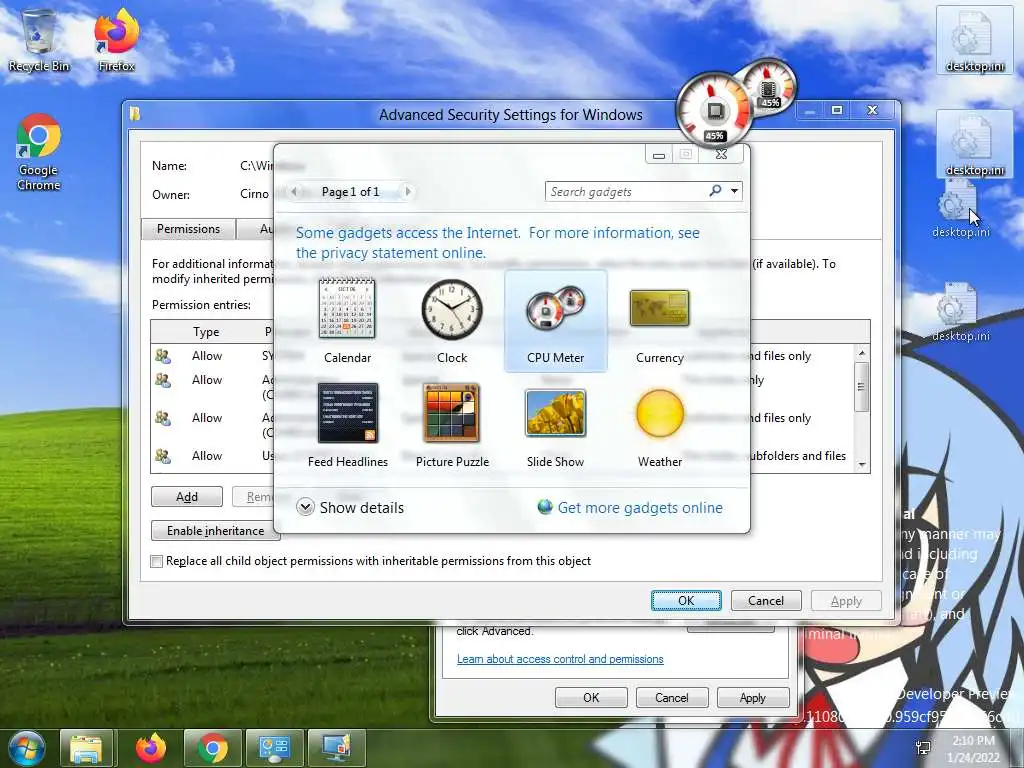Click Apply in Advanced Security Settings
Image resolution: width=1024 pixels, height=768 pixels.
click(846, 600)
